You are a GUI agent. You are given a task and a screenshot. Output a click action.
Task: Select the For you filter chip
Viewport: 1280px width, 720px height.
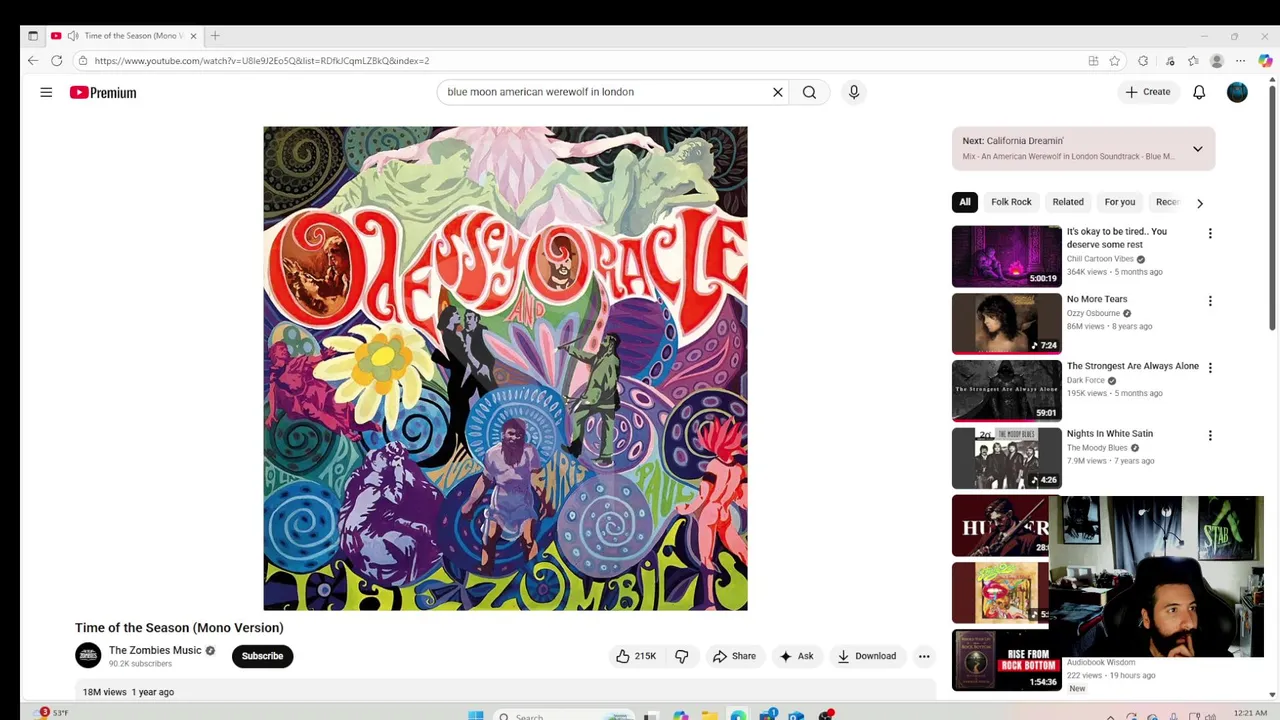click(x=1120, y=202)
